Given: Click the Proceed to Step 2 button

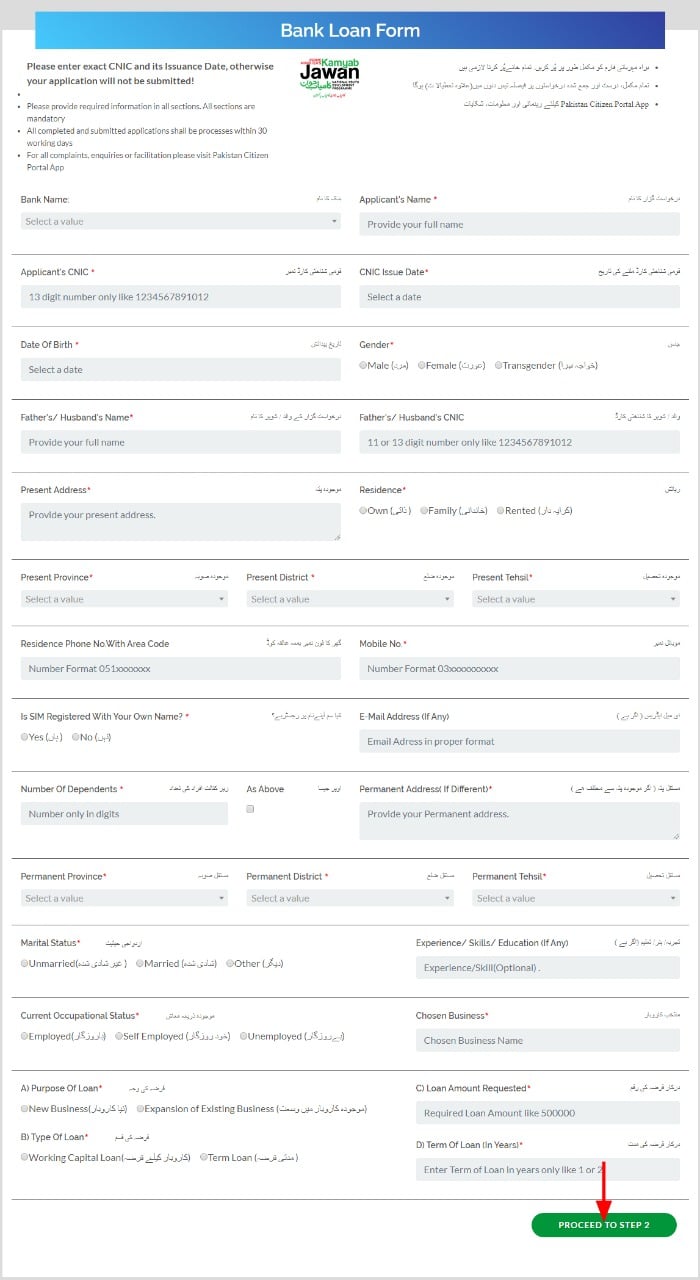Looking at the screenshot, I should [604, 1225].
